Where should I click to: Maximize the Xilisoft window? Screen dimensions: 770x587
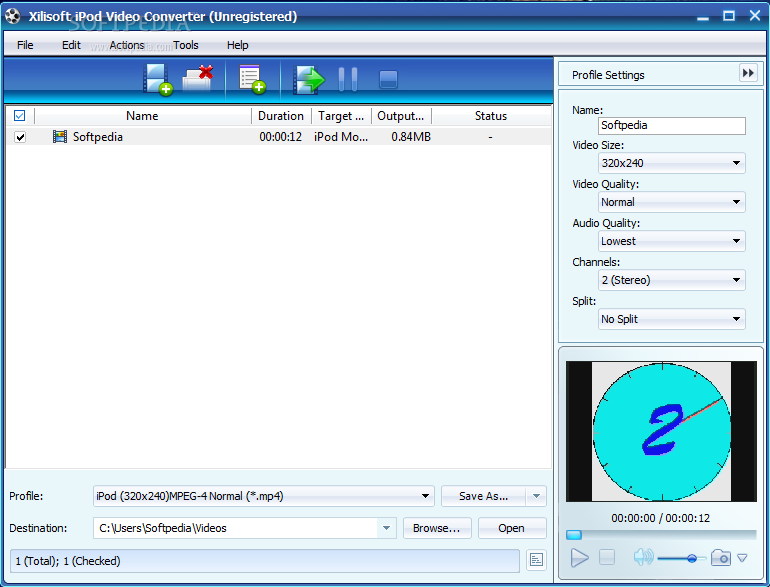[729, 16]
